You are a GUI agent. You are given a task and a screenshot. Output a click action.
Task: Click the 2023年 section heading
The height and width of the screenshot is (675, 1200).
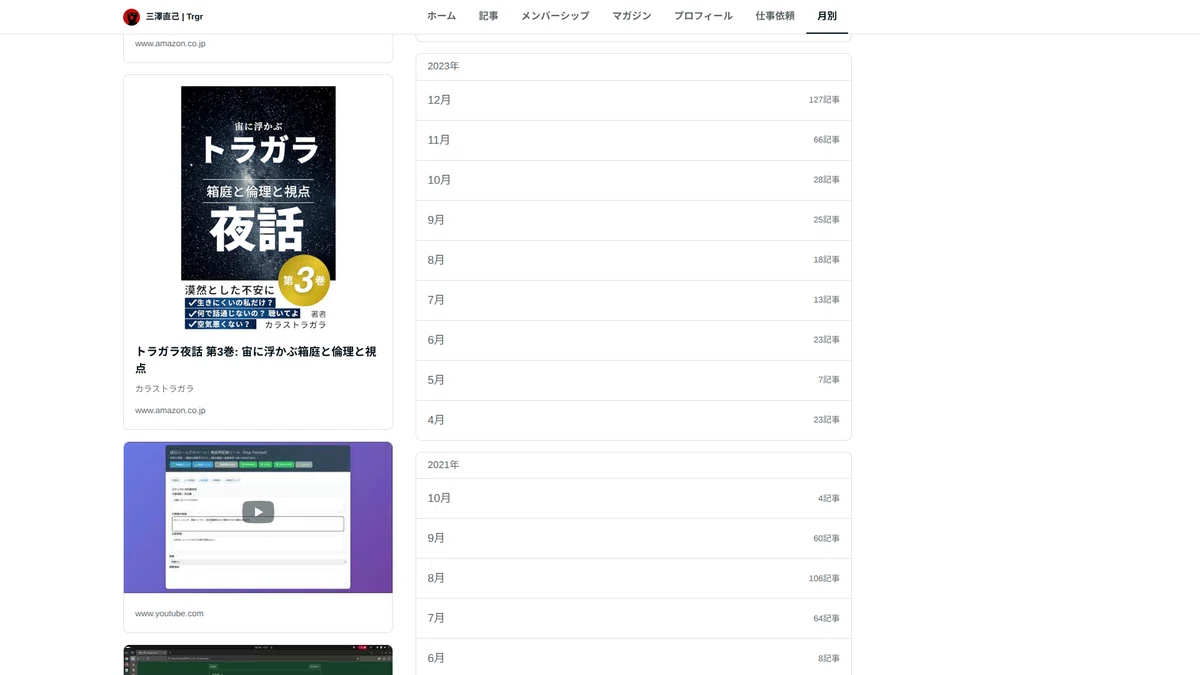[x=443, y=66]
